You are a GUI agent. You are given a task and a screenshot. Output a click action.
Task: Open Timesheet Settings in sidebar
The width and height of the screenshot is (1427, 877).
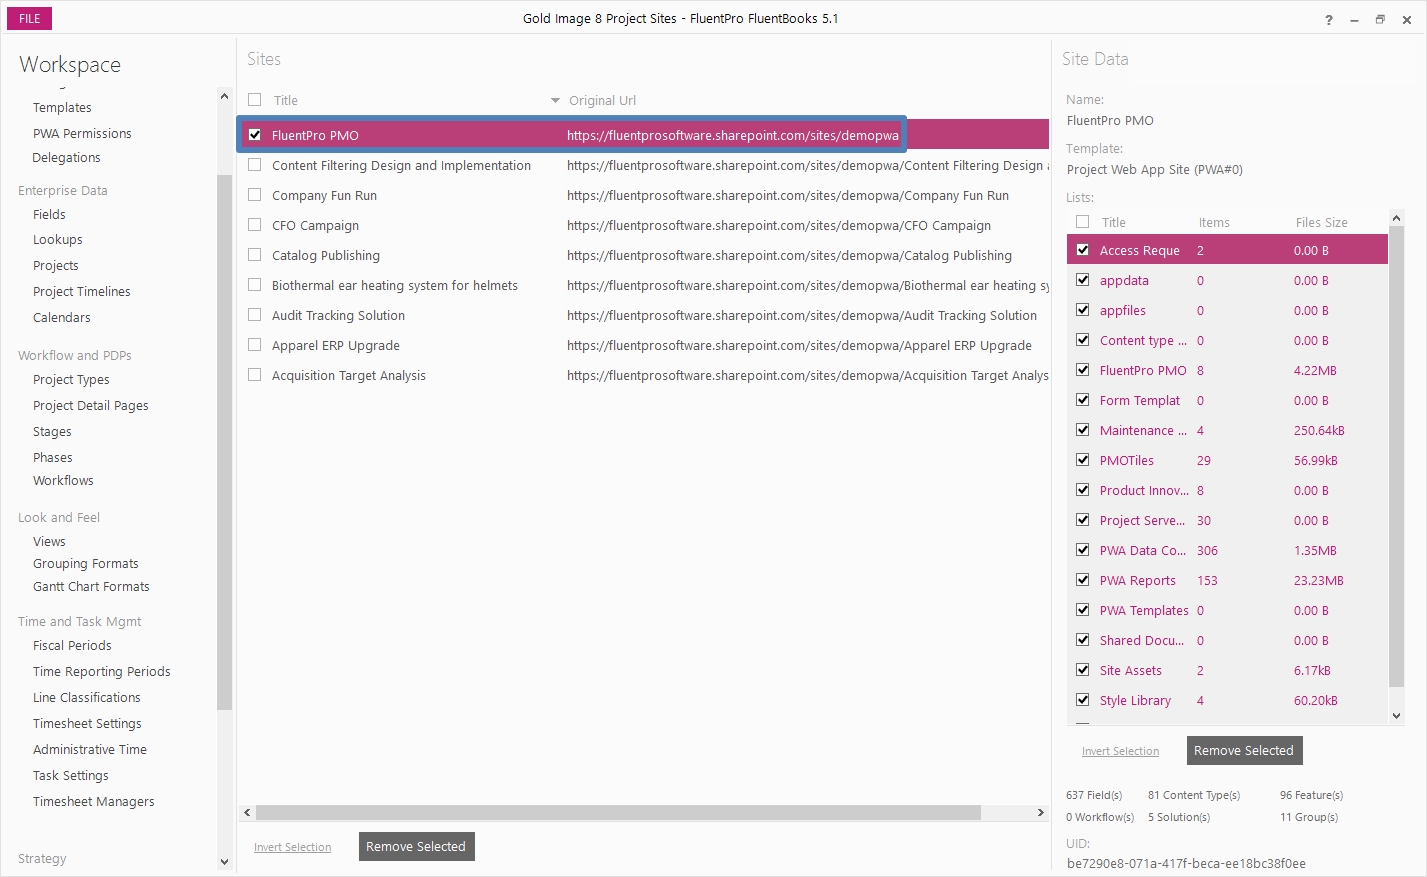click(x=87, y=724)
